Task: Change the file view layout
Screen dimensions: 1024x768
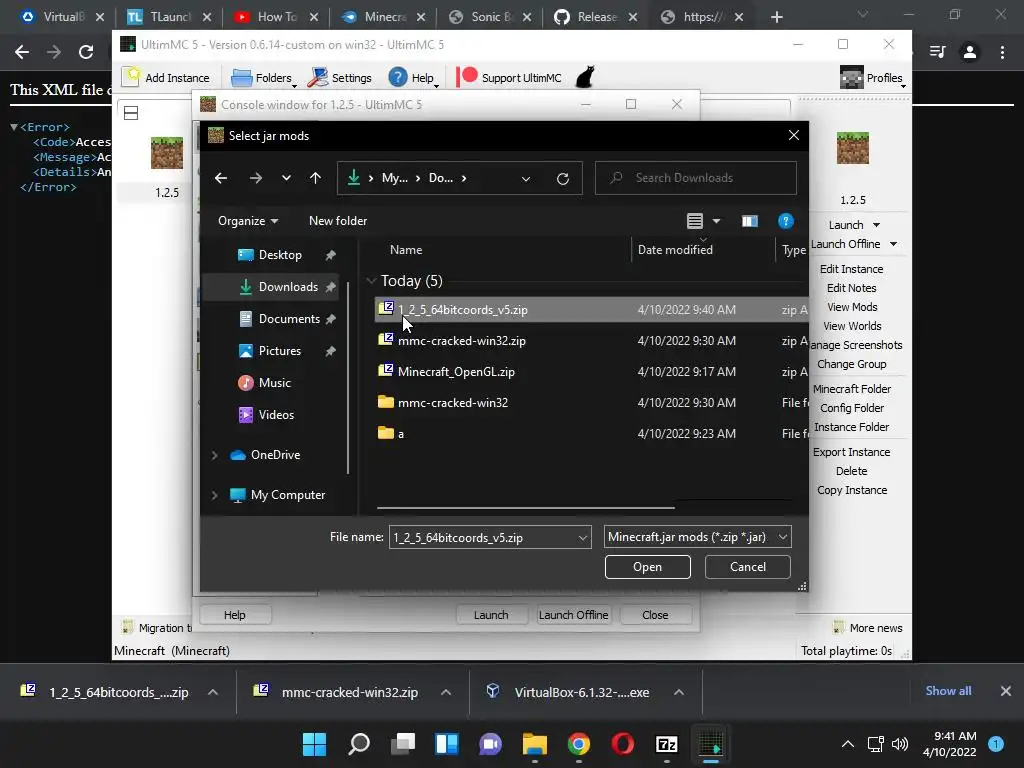Action: click(x=695, y=221)
